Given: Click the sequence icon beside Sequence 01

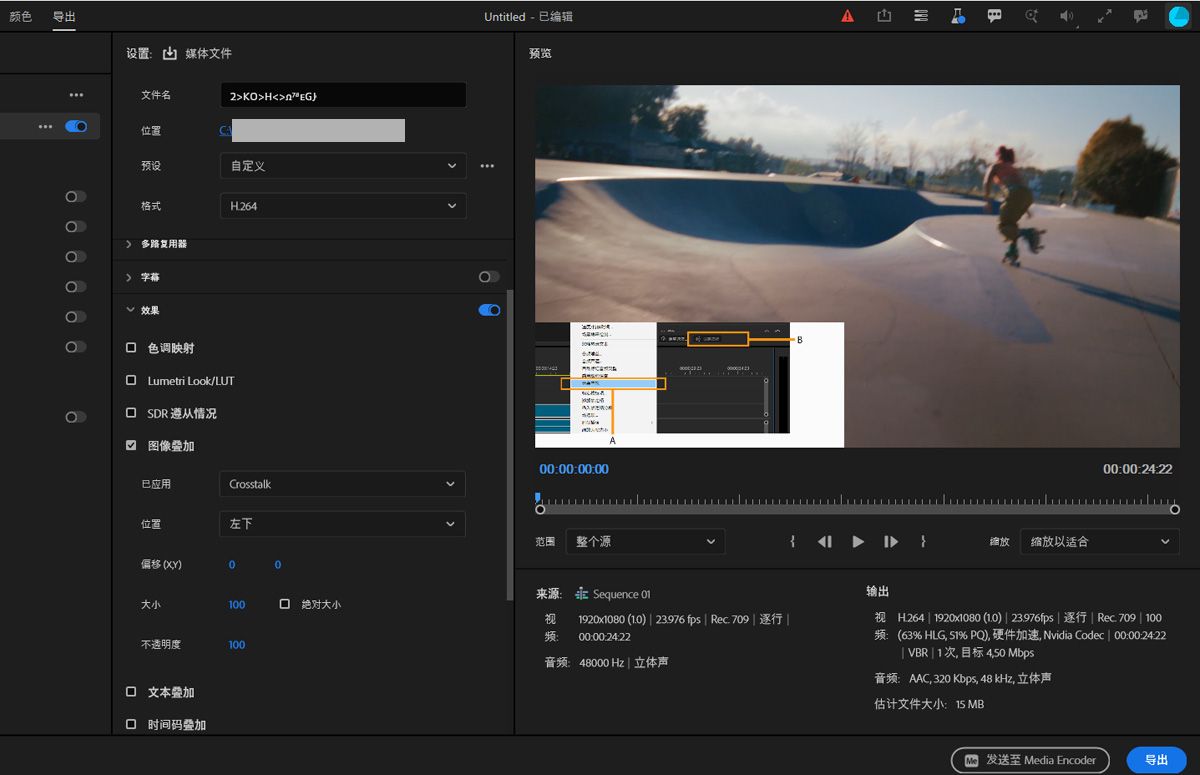Looking at the screenshot, I should (582, 594).
